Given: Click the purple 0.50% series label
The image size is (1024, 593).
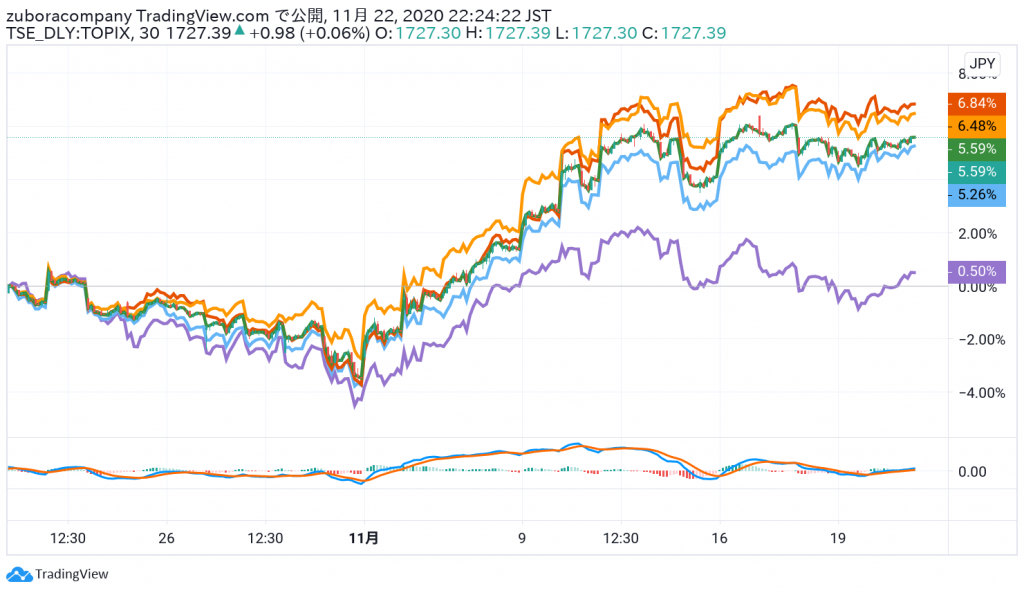Looking at the screenshot, I should (975, 271).
